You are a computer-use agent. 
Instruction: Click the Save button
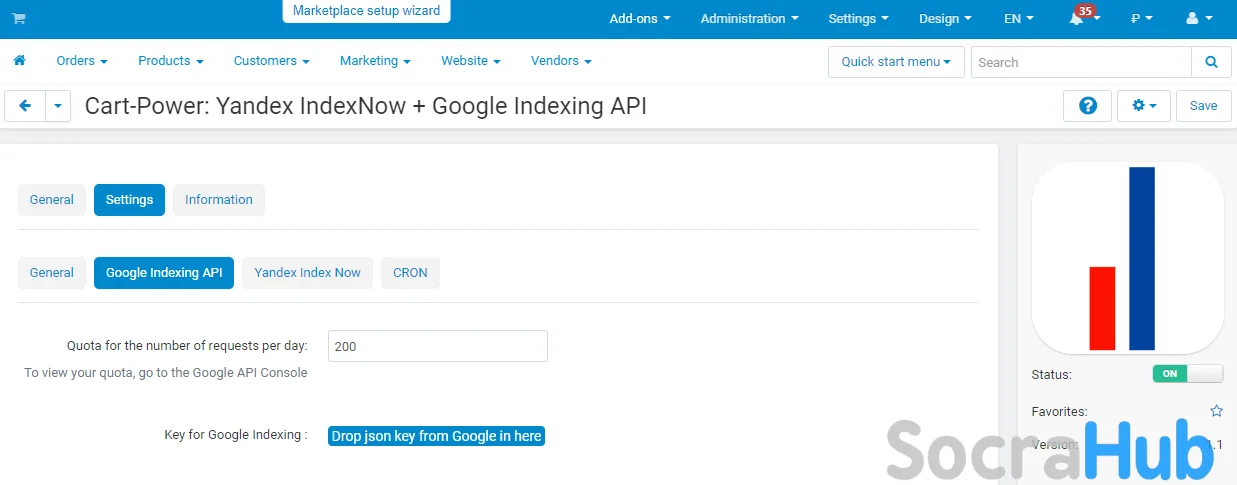tap(1203, 106)
